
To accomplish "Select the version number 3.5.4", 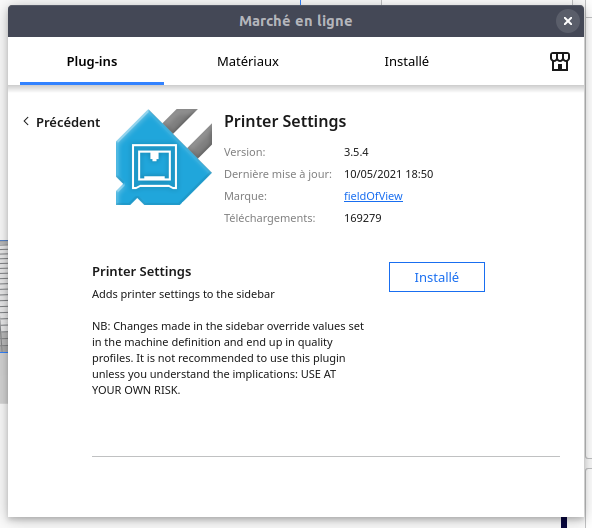I will tap(356, 152).
